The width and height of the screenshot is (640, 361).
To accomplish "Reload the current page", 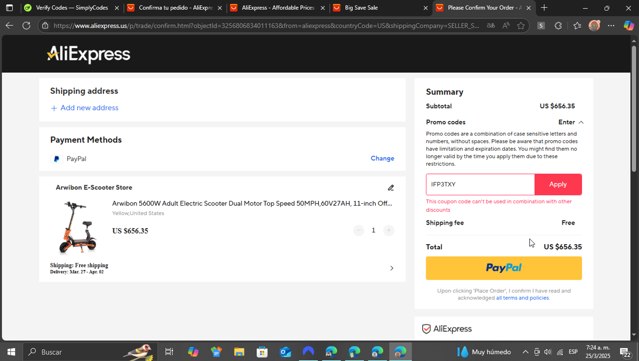I will coord(27,26).
